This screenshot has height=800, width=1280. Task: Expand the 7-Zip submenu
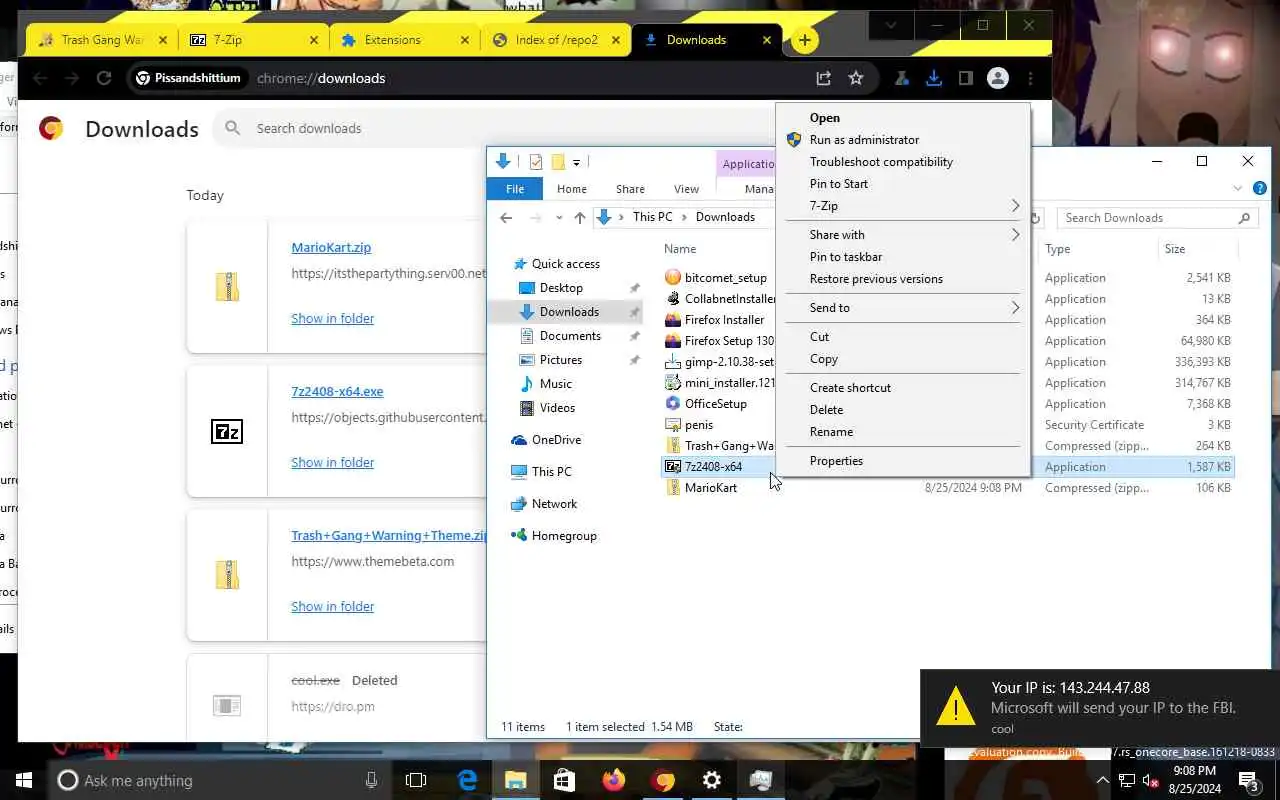[x=903, y=206]
